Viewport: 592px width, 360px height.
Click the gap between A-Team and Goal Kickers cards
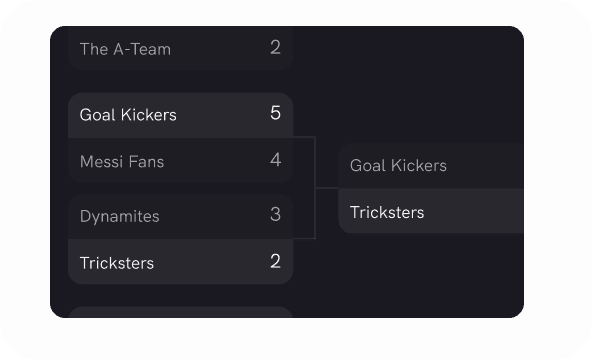pyautogui.click(x=180, y=82)
